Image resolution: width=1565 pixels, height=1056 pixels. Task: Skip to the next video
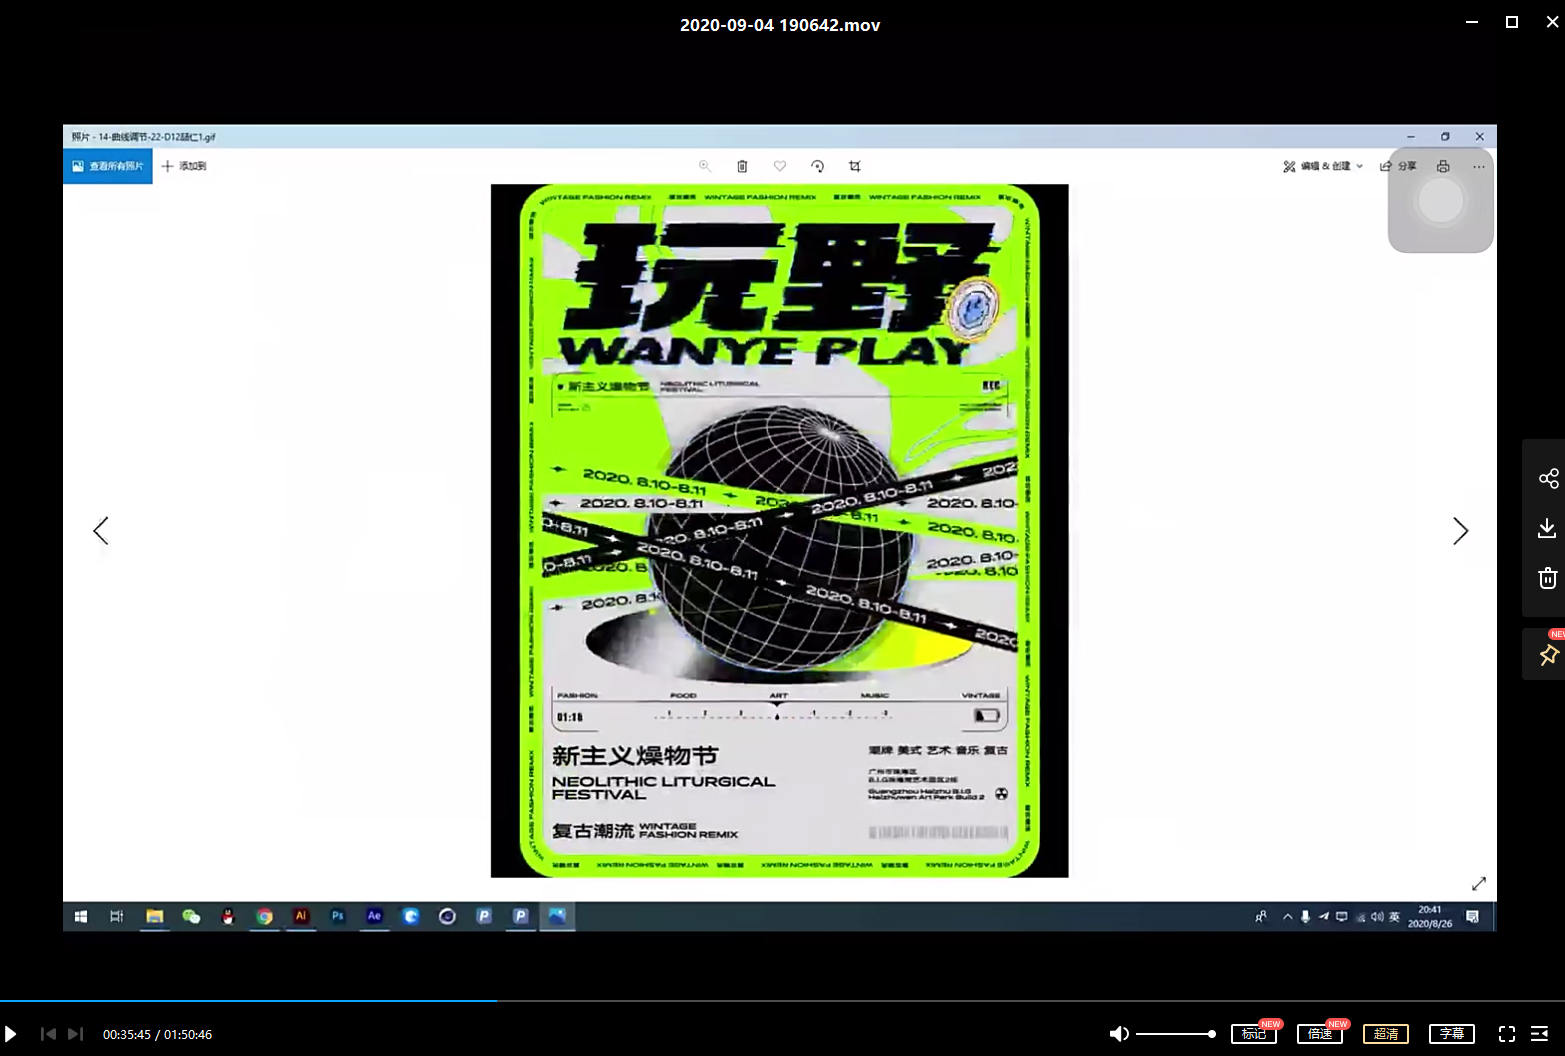point(75,1034)
